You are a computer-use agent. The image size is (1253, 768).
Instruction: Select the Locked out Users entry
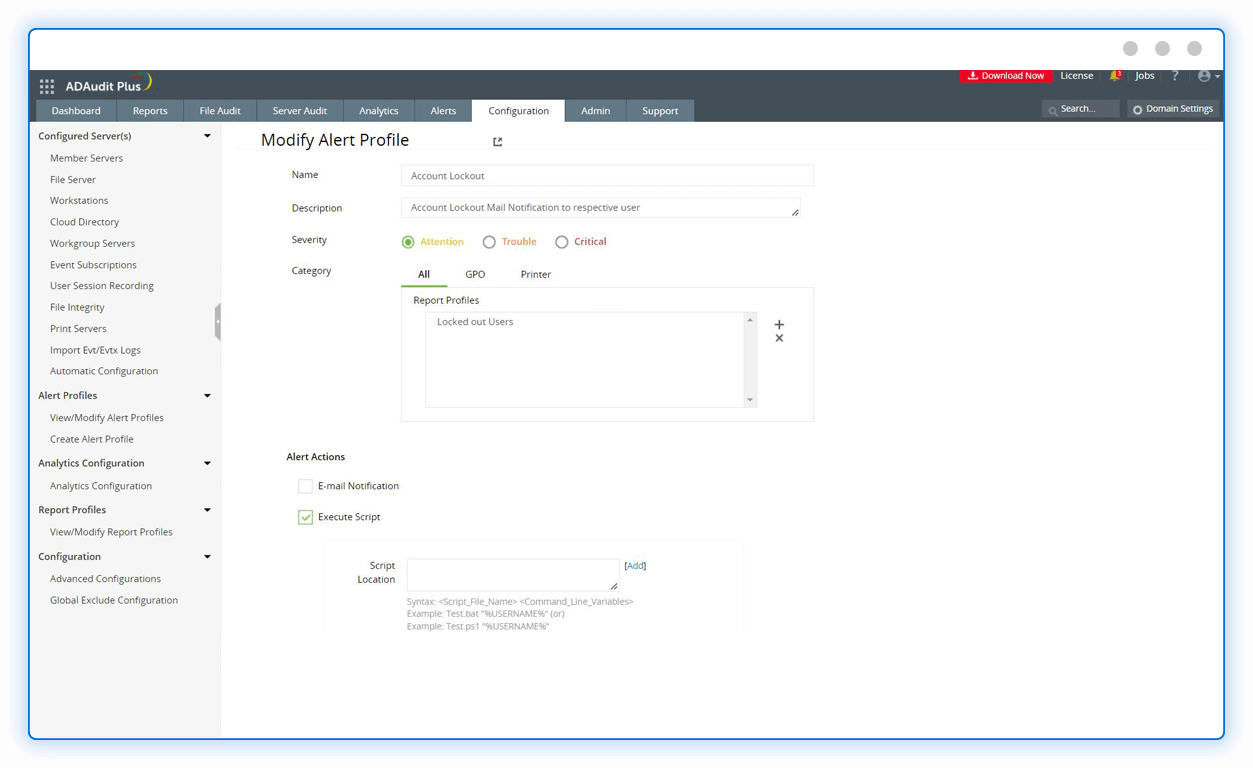[x=475, y=322]
